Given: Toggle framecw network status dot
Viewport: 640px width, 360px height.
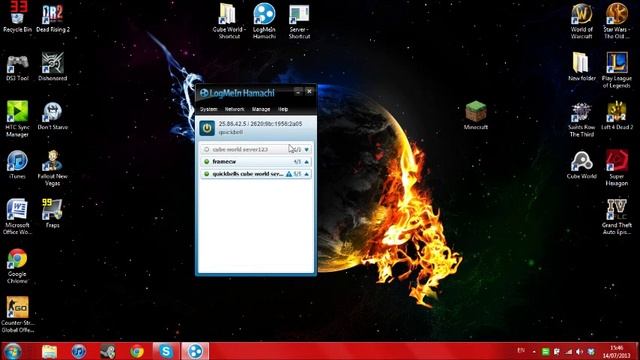Looking at the screenshot, I should click(x=207, y=162).
